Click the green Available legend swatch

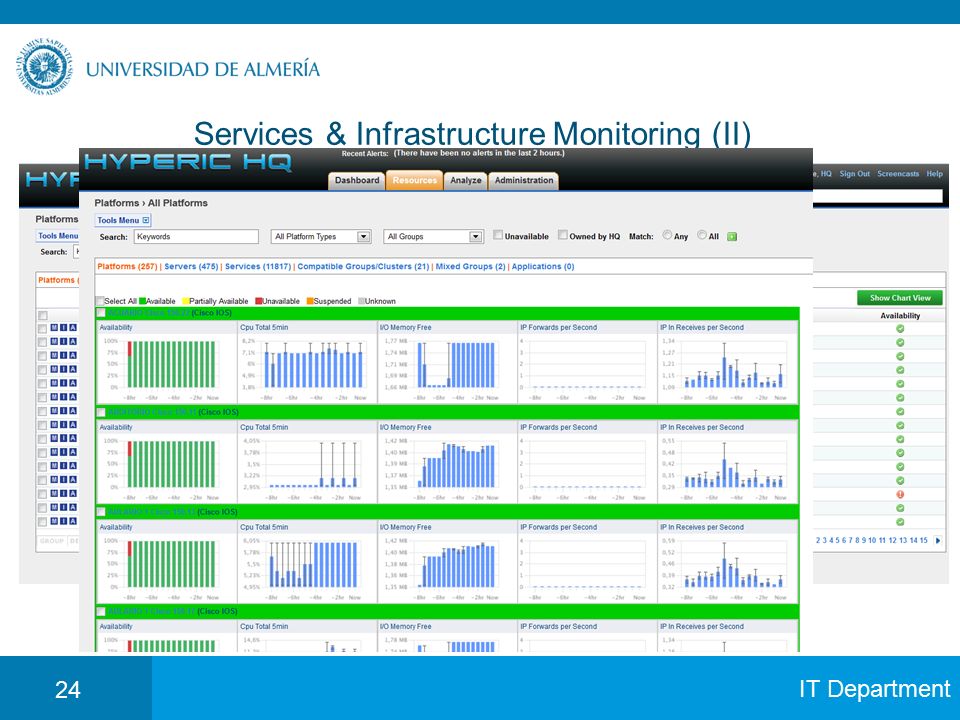pos(143,301)
